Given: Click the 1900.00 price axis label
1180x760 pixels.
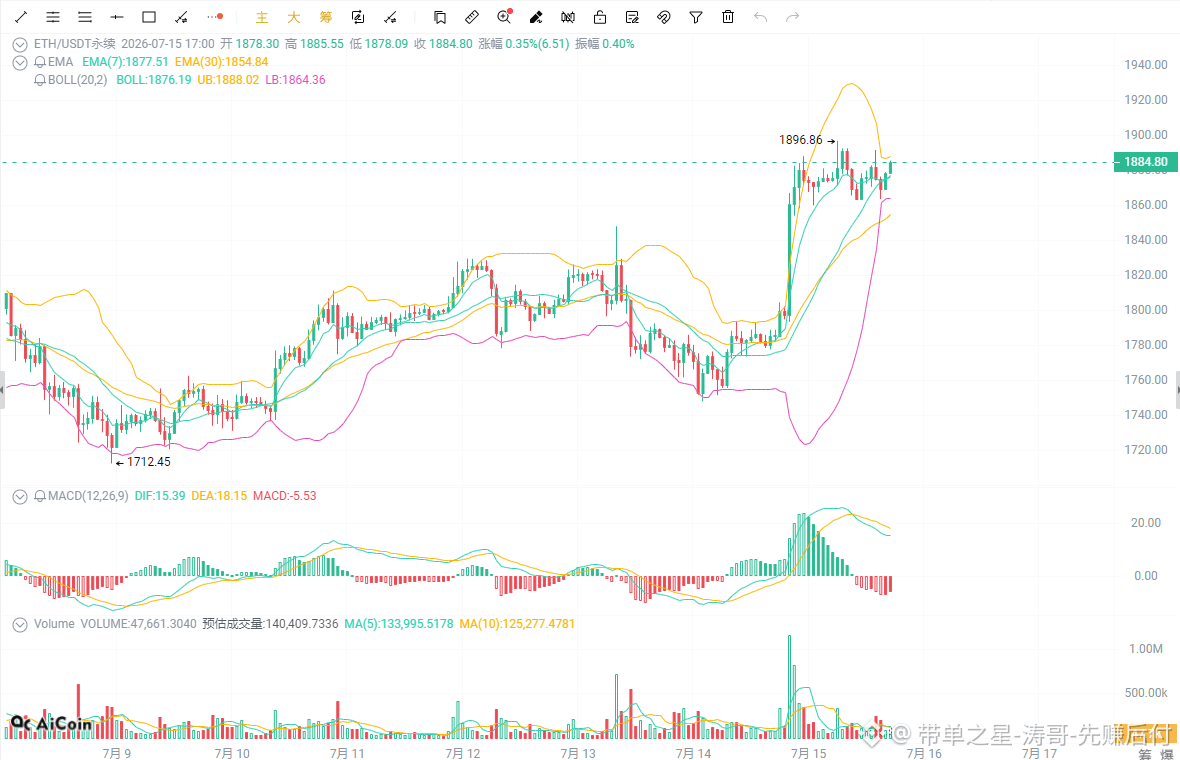Looking at the screenshot, I should (1145, 135).
